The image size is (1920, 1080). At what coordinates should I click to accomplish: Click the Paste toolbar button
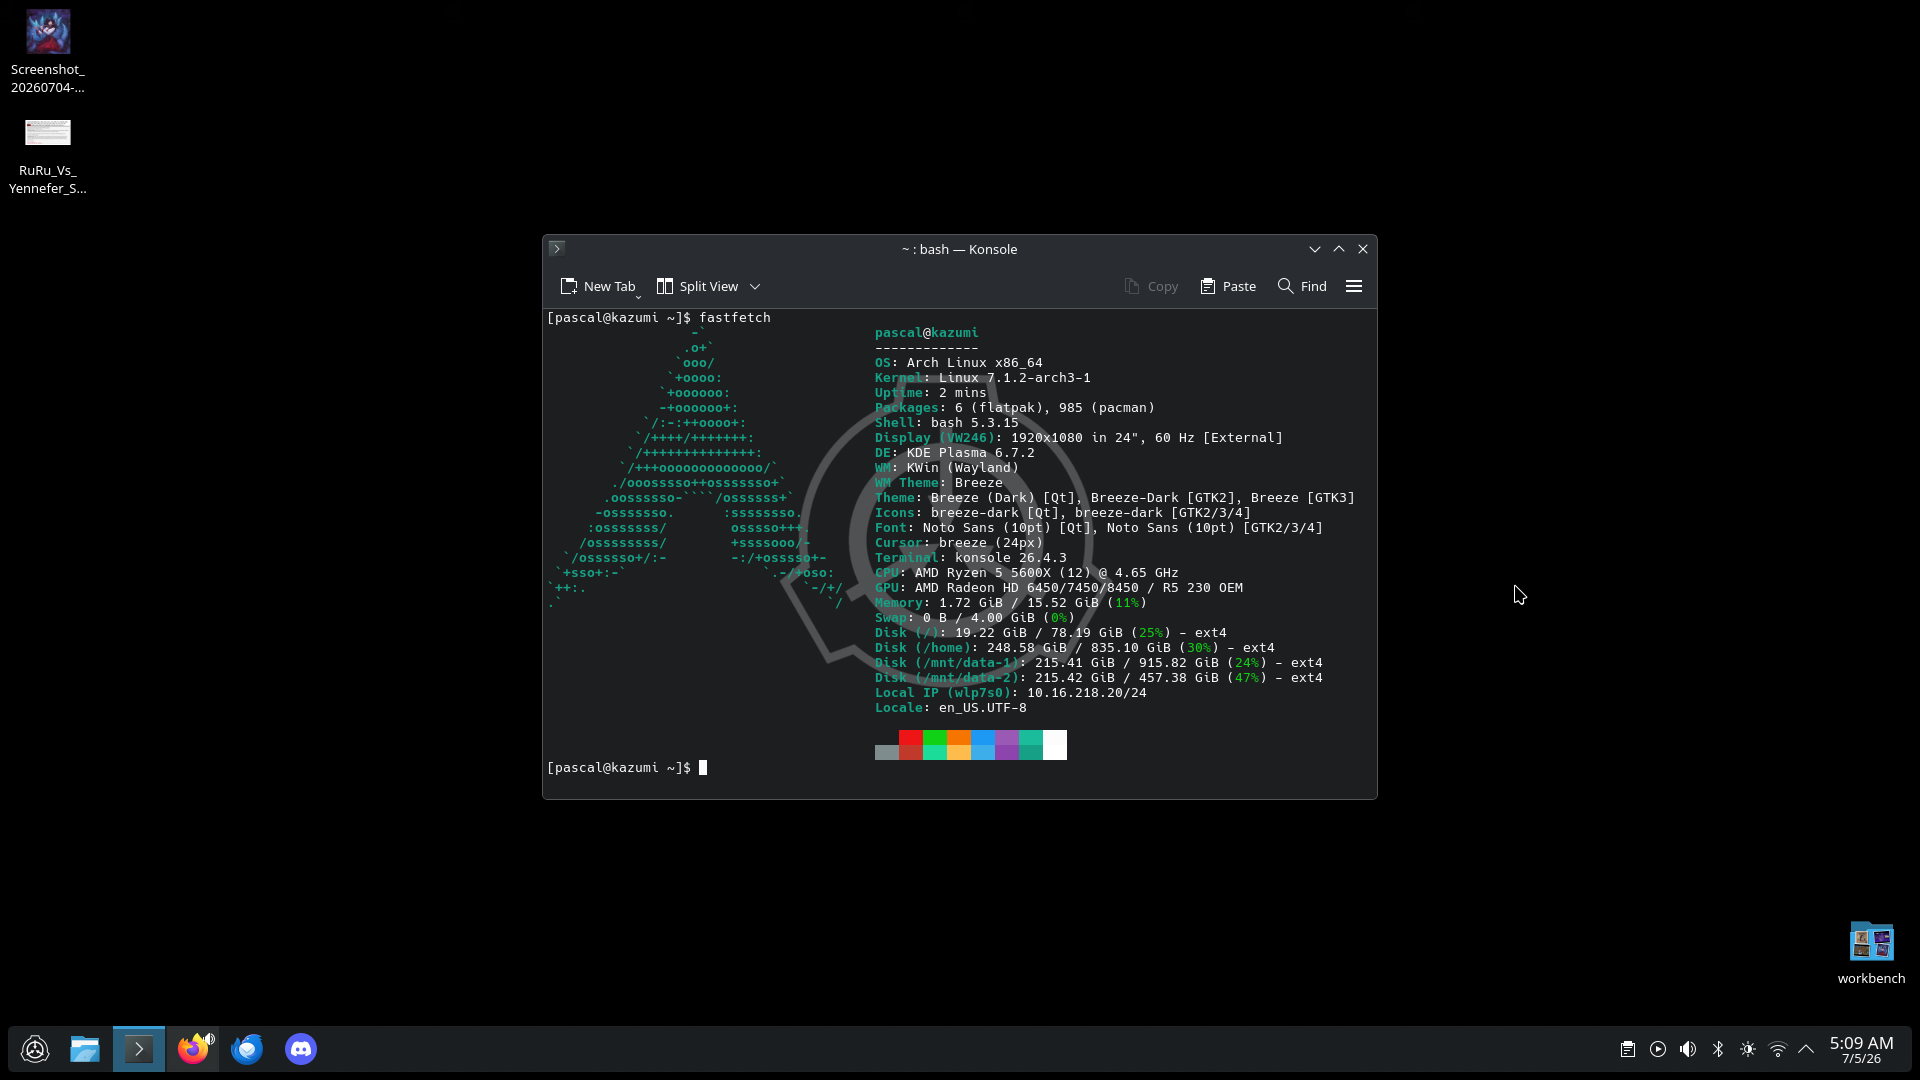pos(1228,286)
